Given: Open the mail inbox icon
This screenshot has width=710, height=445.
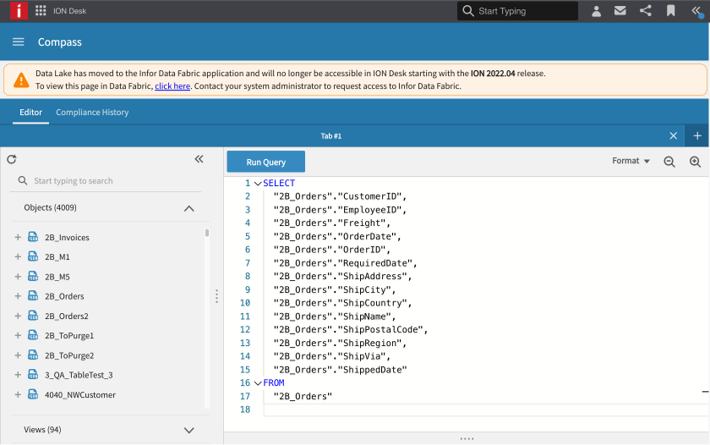Looking at the screenshot, I should click(620, 11).
